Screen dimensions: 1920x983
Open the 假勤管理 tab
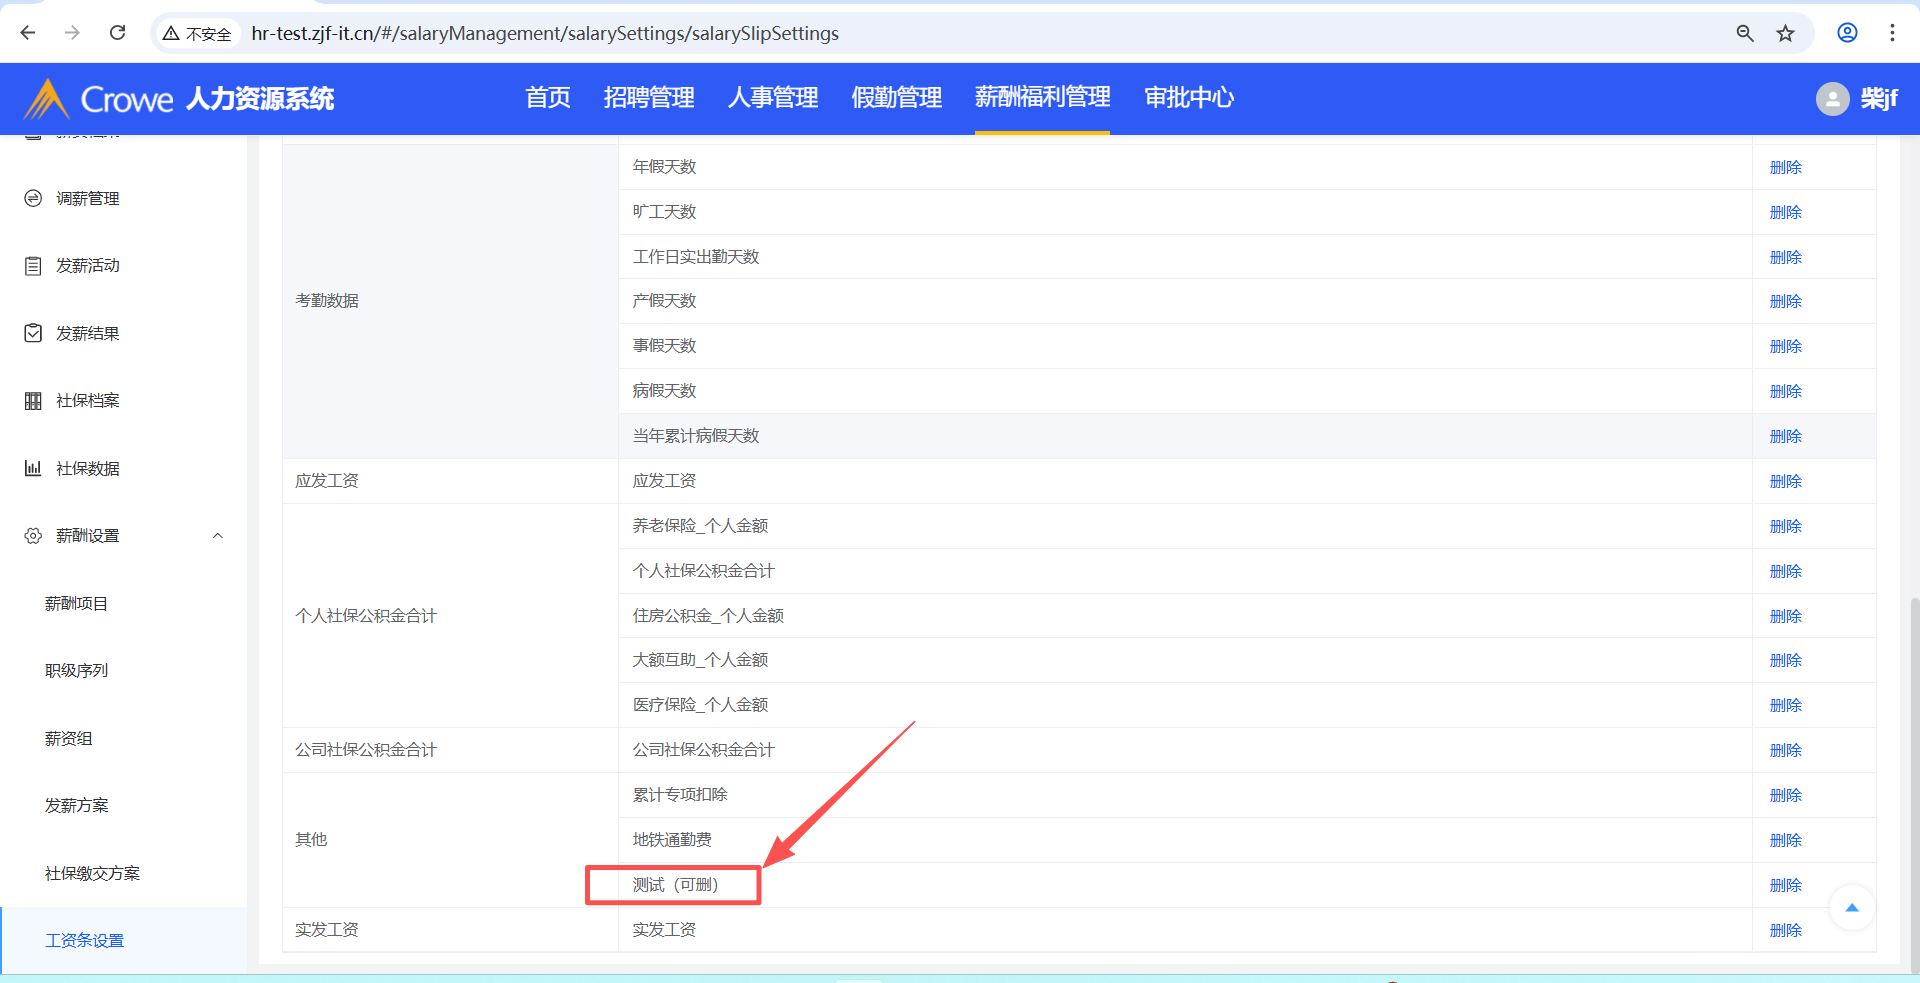coord(897,97)
